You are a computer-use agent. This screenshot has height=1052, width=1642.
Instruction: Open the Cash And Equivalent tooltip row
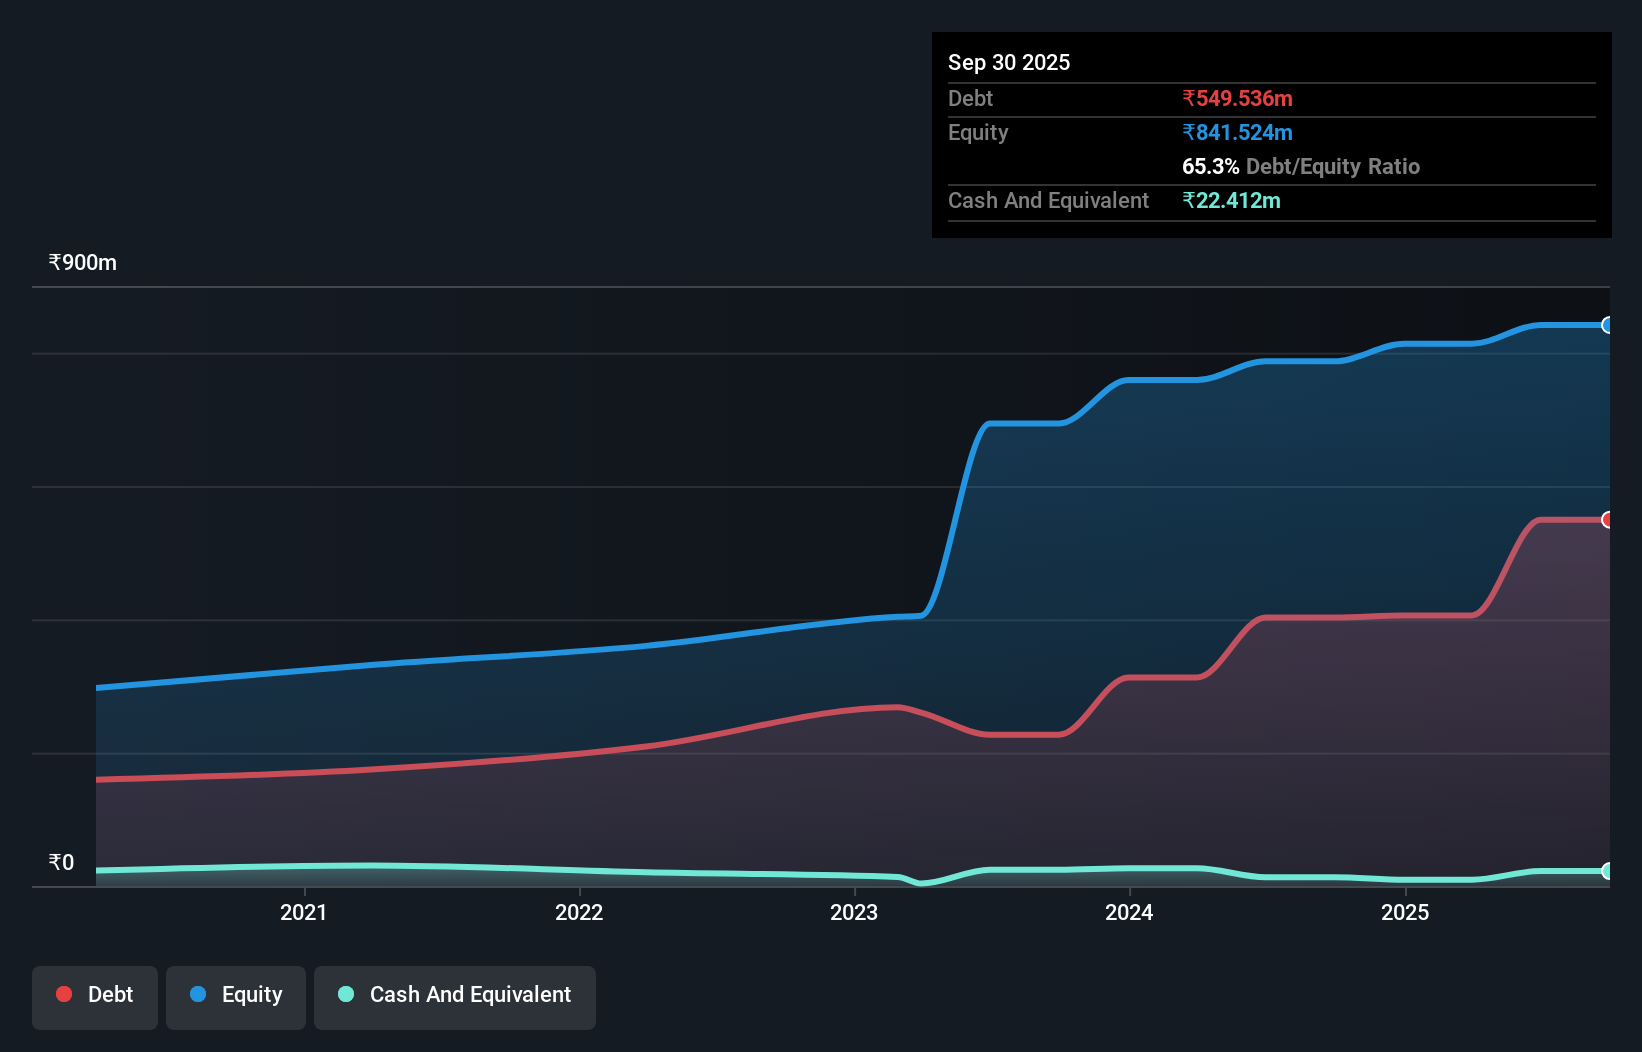click(1047, 200)
